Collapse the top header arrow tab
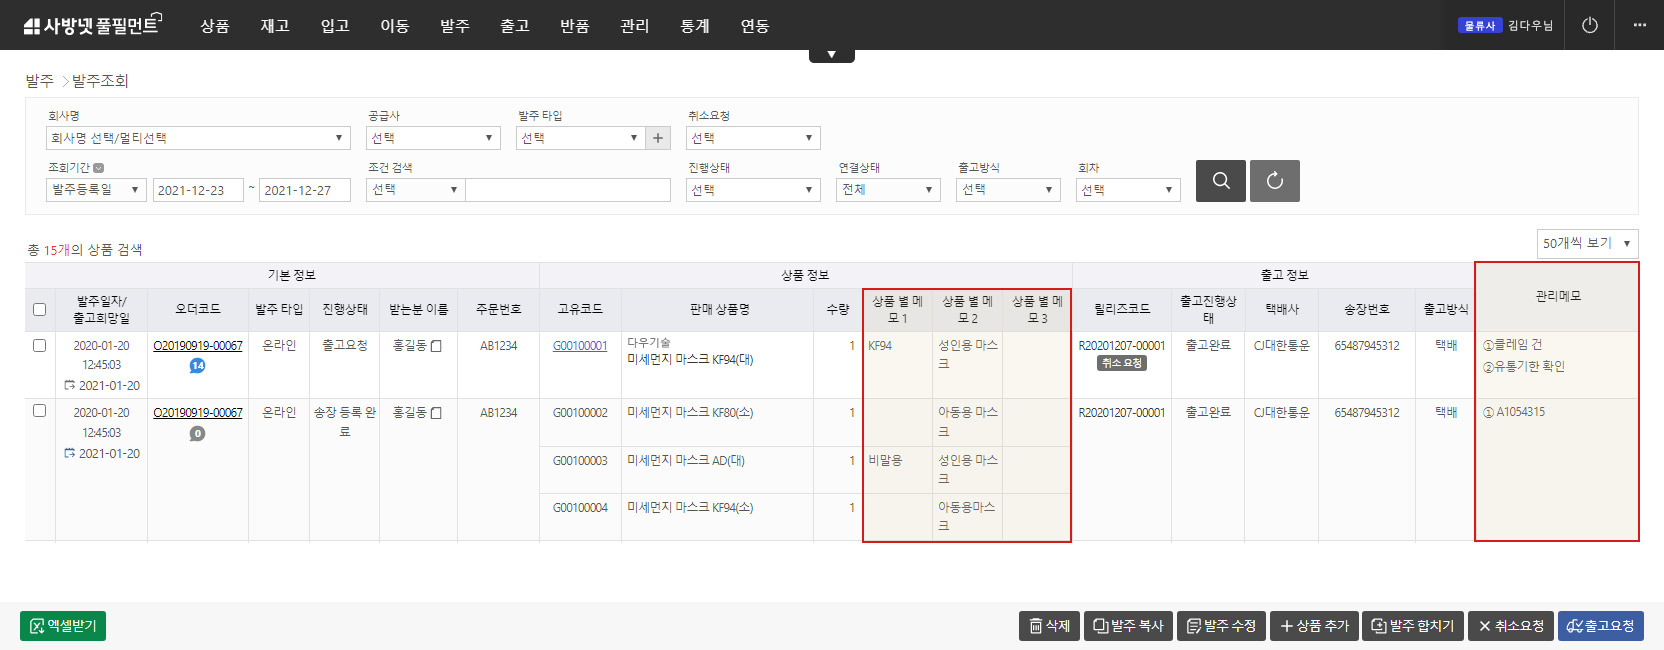 (x=831, y=55)
